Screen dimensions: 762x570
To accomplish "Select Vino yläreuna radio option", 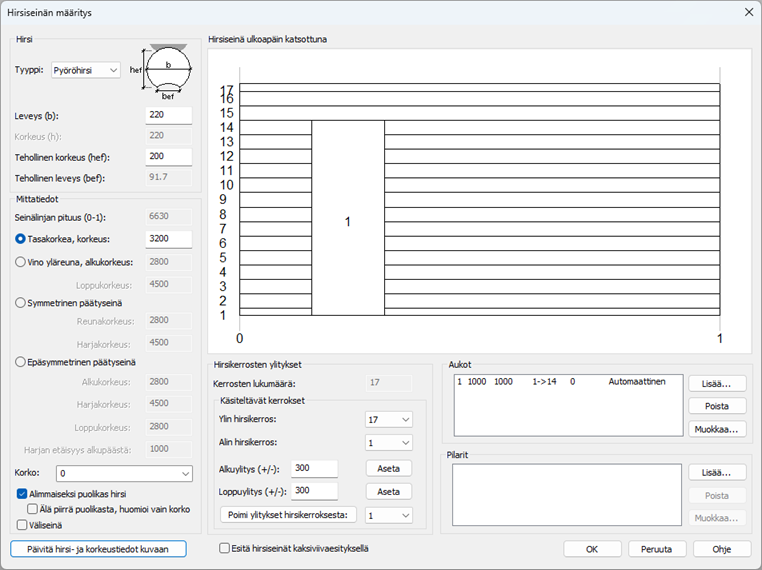I will click(x=21, y=261).
